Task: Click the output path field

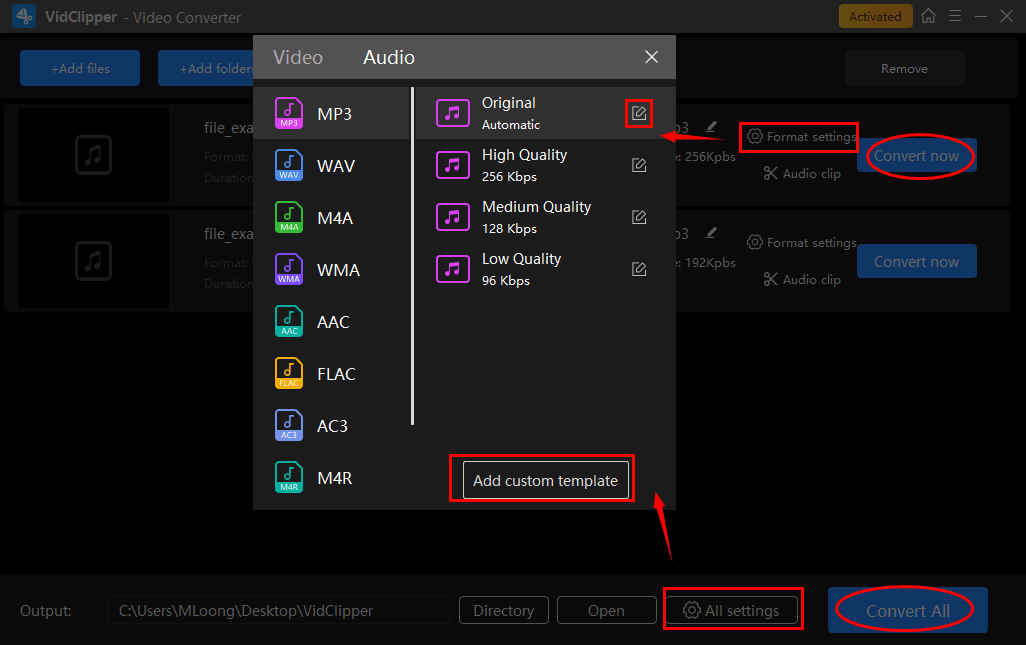Action: pyautogui.click(x=279, y=610)
